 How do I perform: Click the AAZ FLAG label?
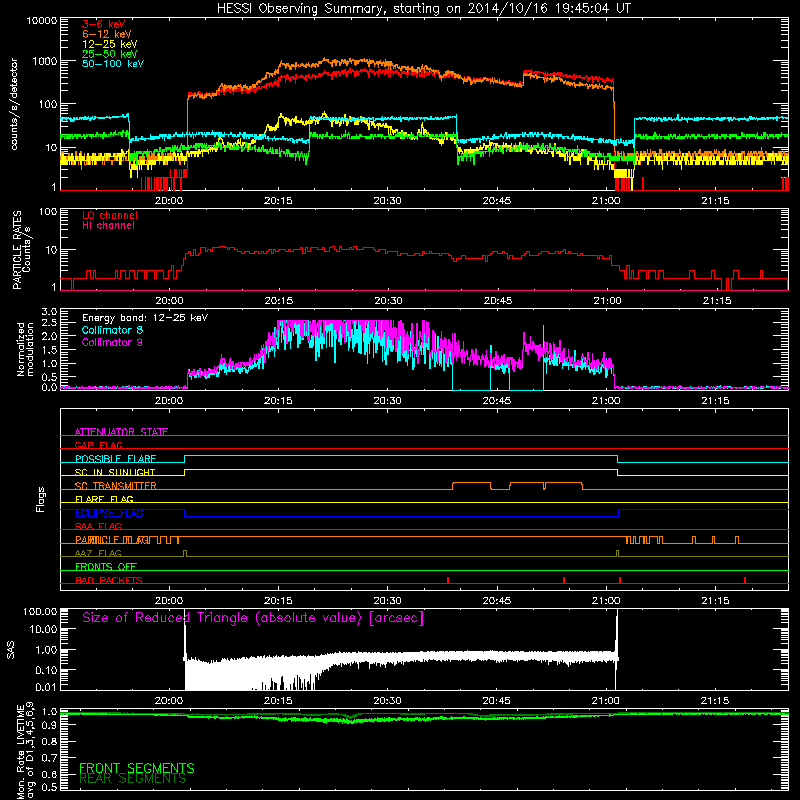[x=98, y=553]
